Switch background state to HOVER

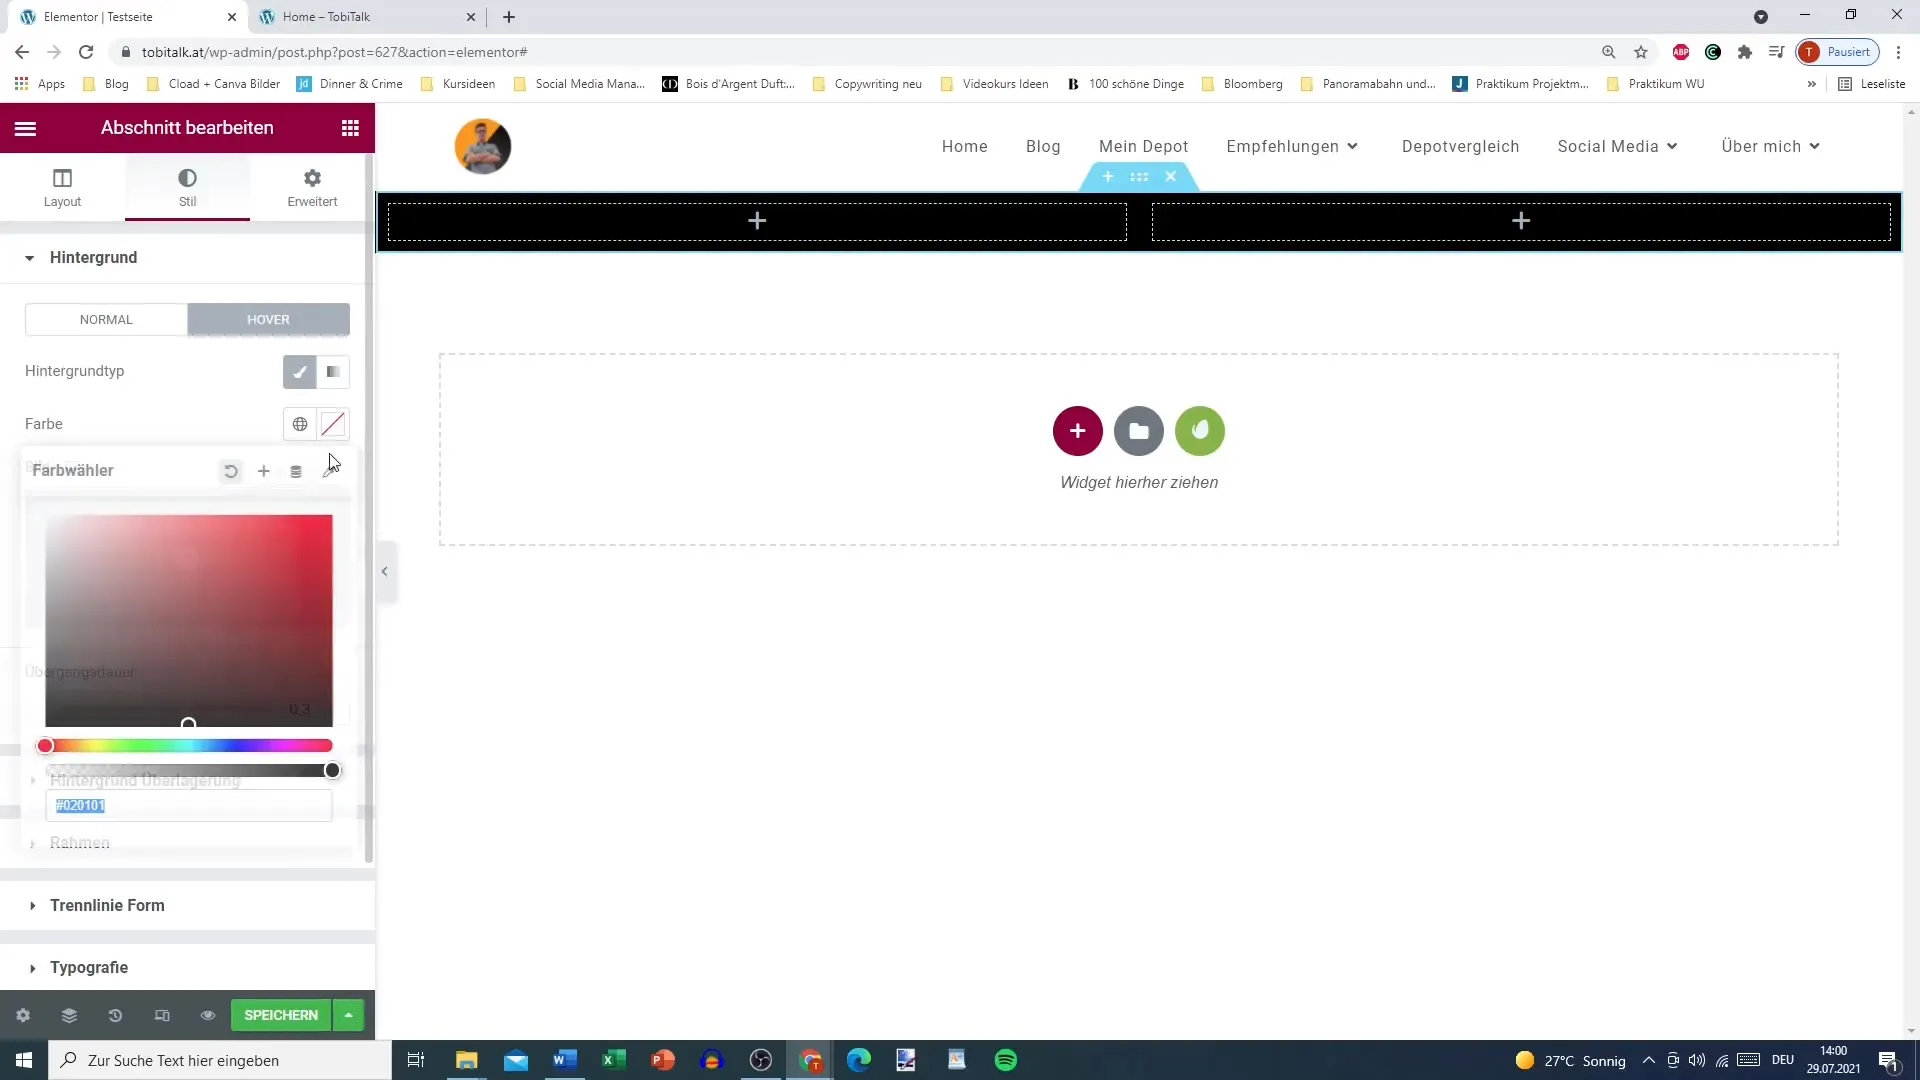point(268,320)
